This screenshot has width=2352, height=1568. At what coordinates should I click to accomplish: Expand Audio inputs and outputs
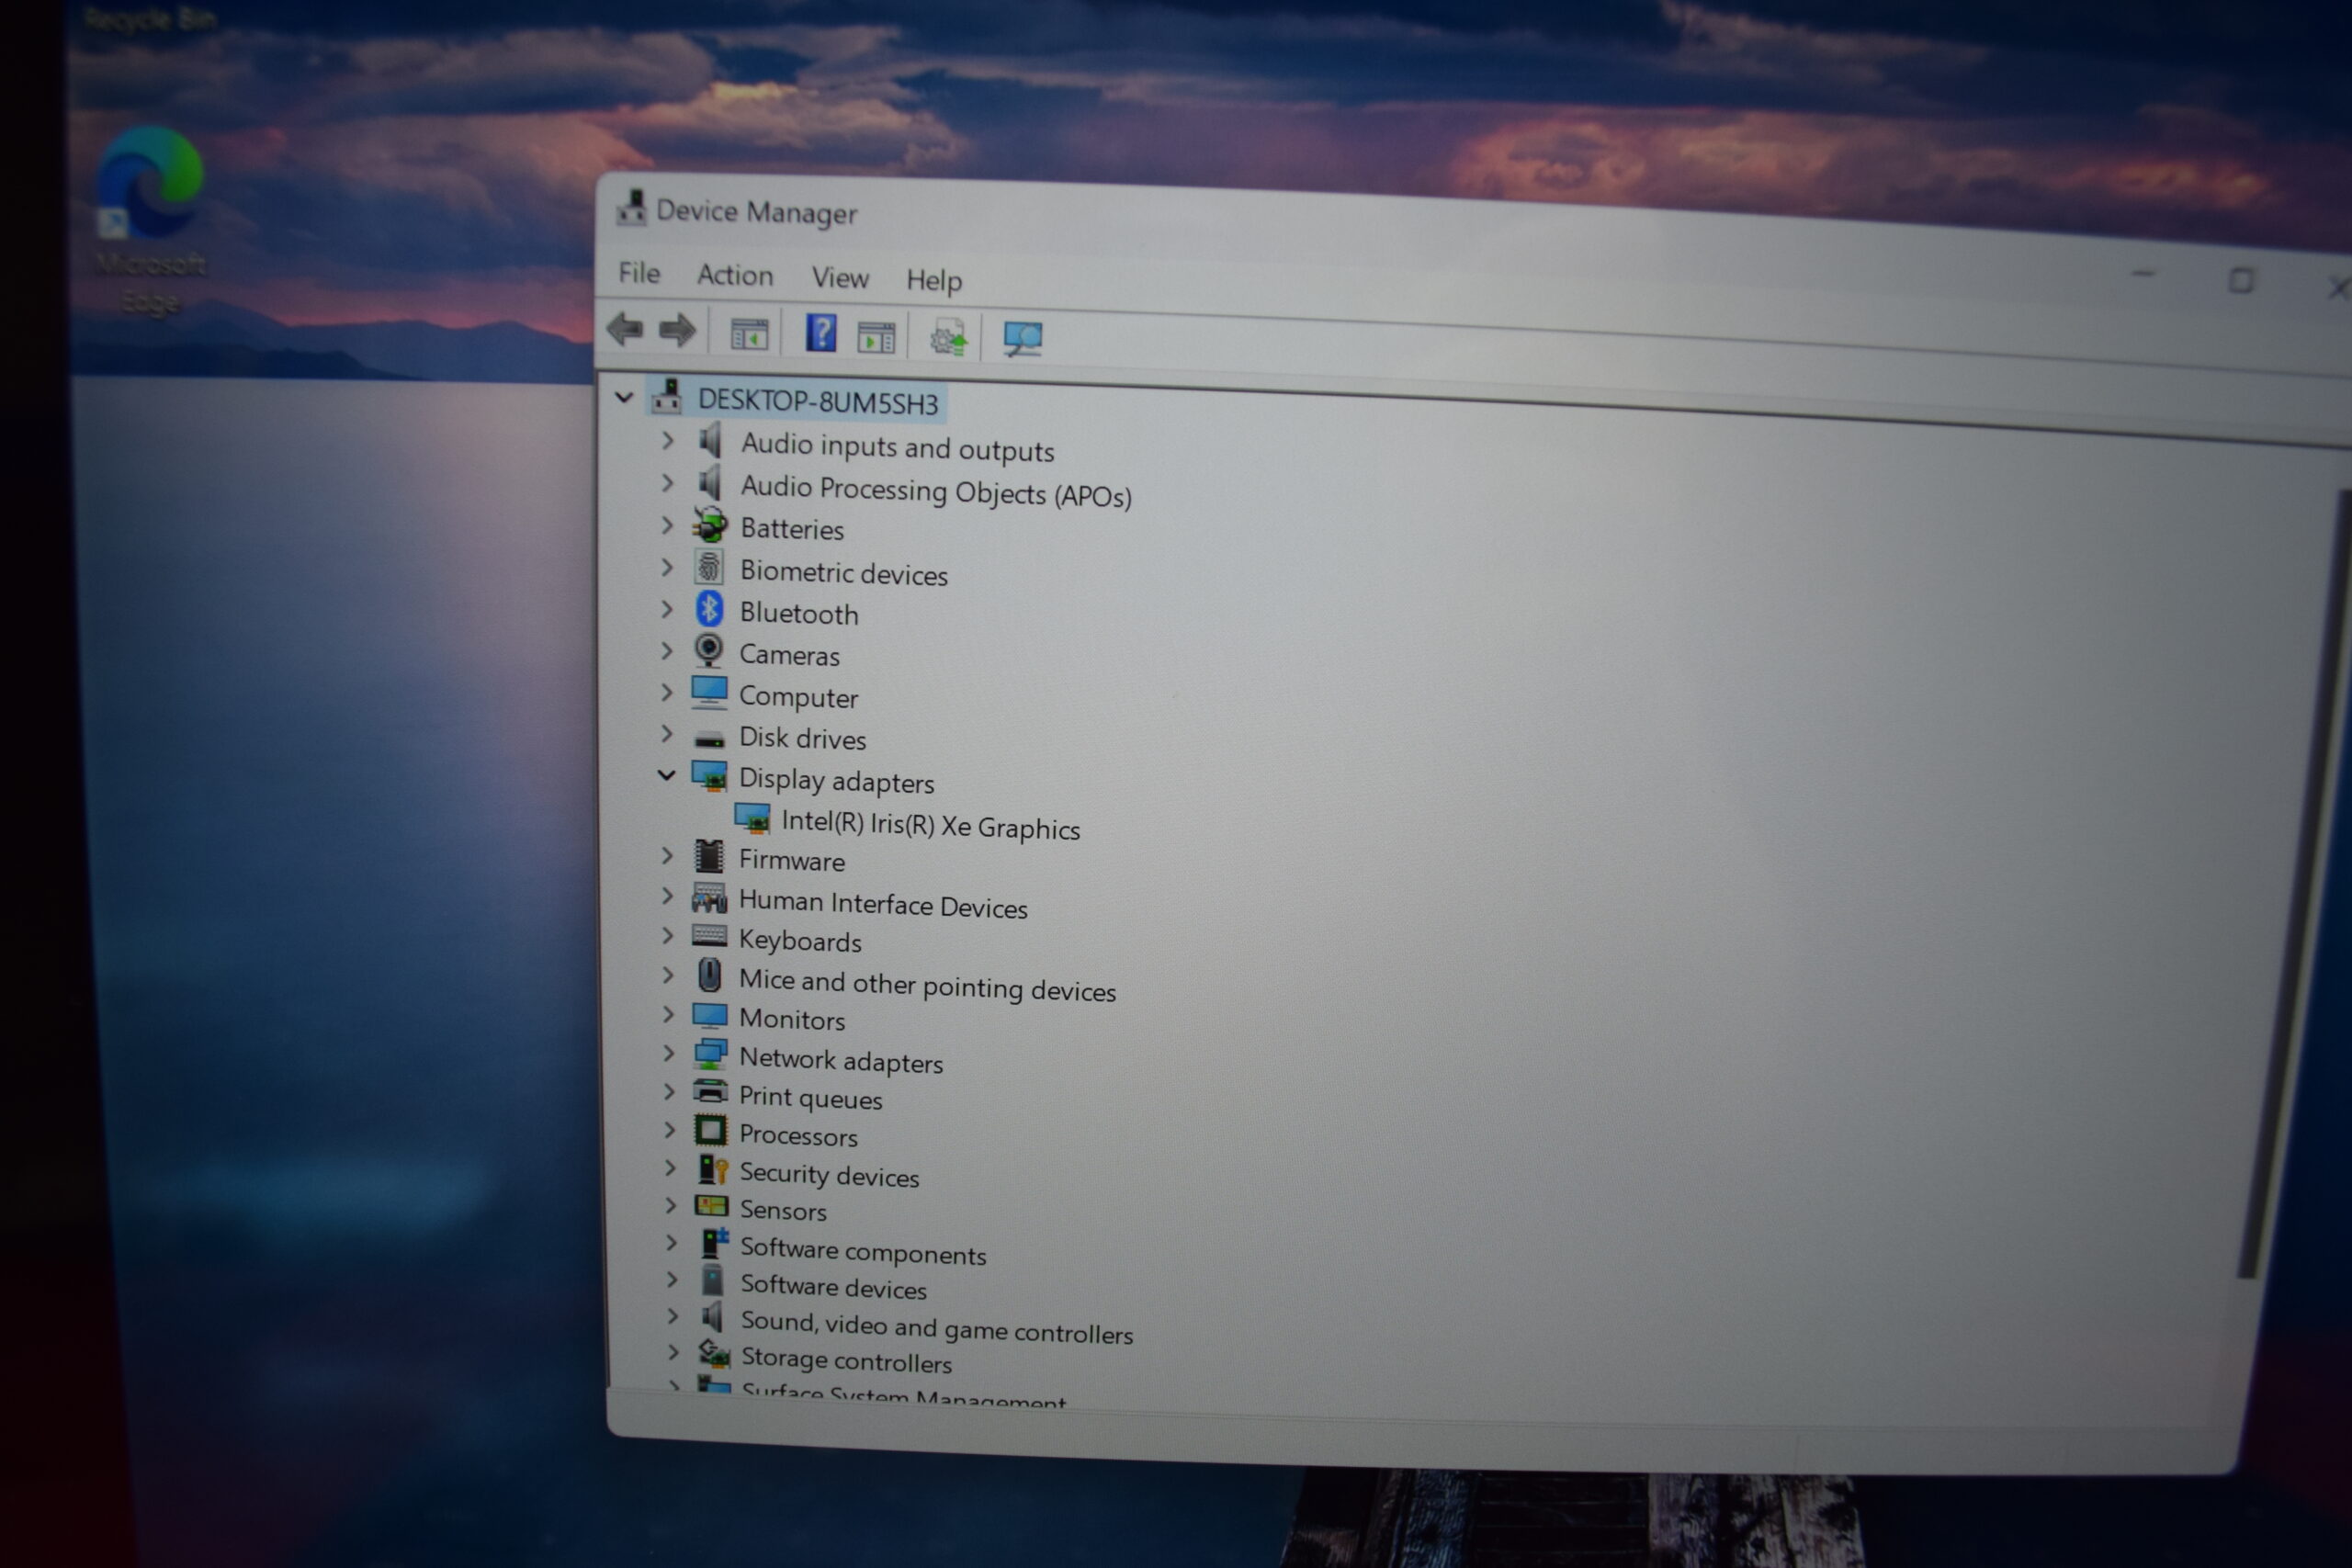click(x=667, y=440)
